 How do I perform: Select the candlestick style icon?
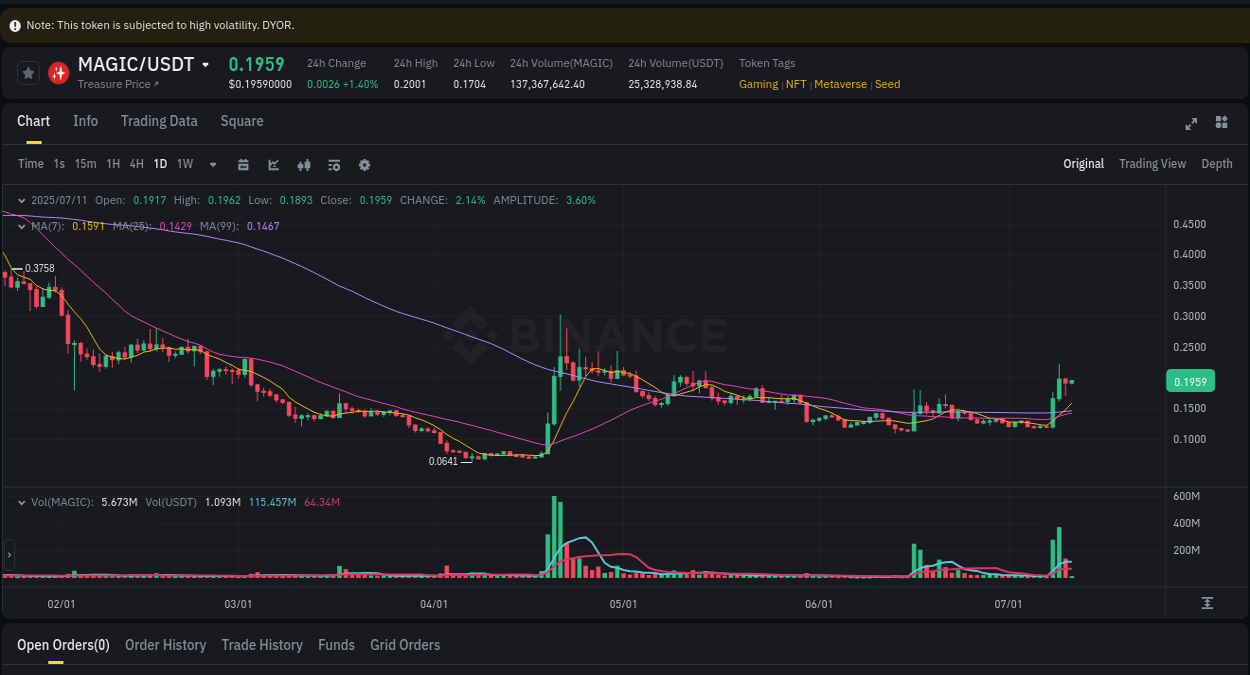pyautogui.click(x=304, y=164)
